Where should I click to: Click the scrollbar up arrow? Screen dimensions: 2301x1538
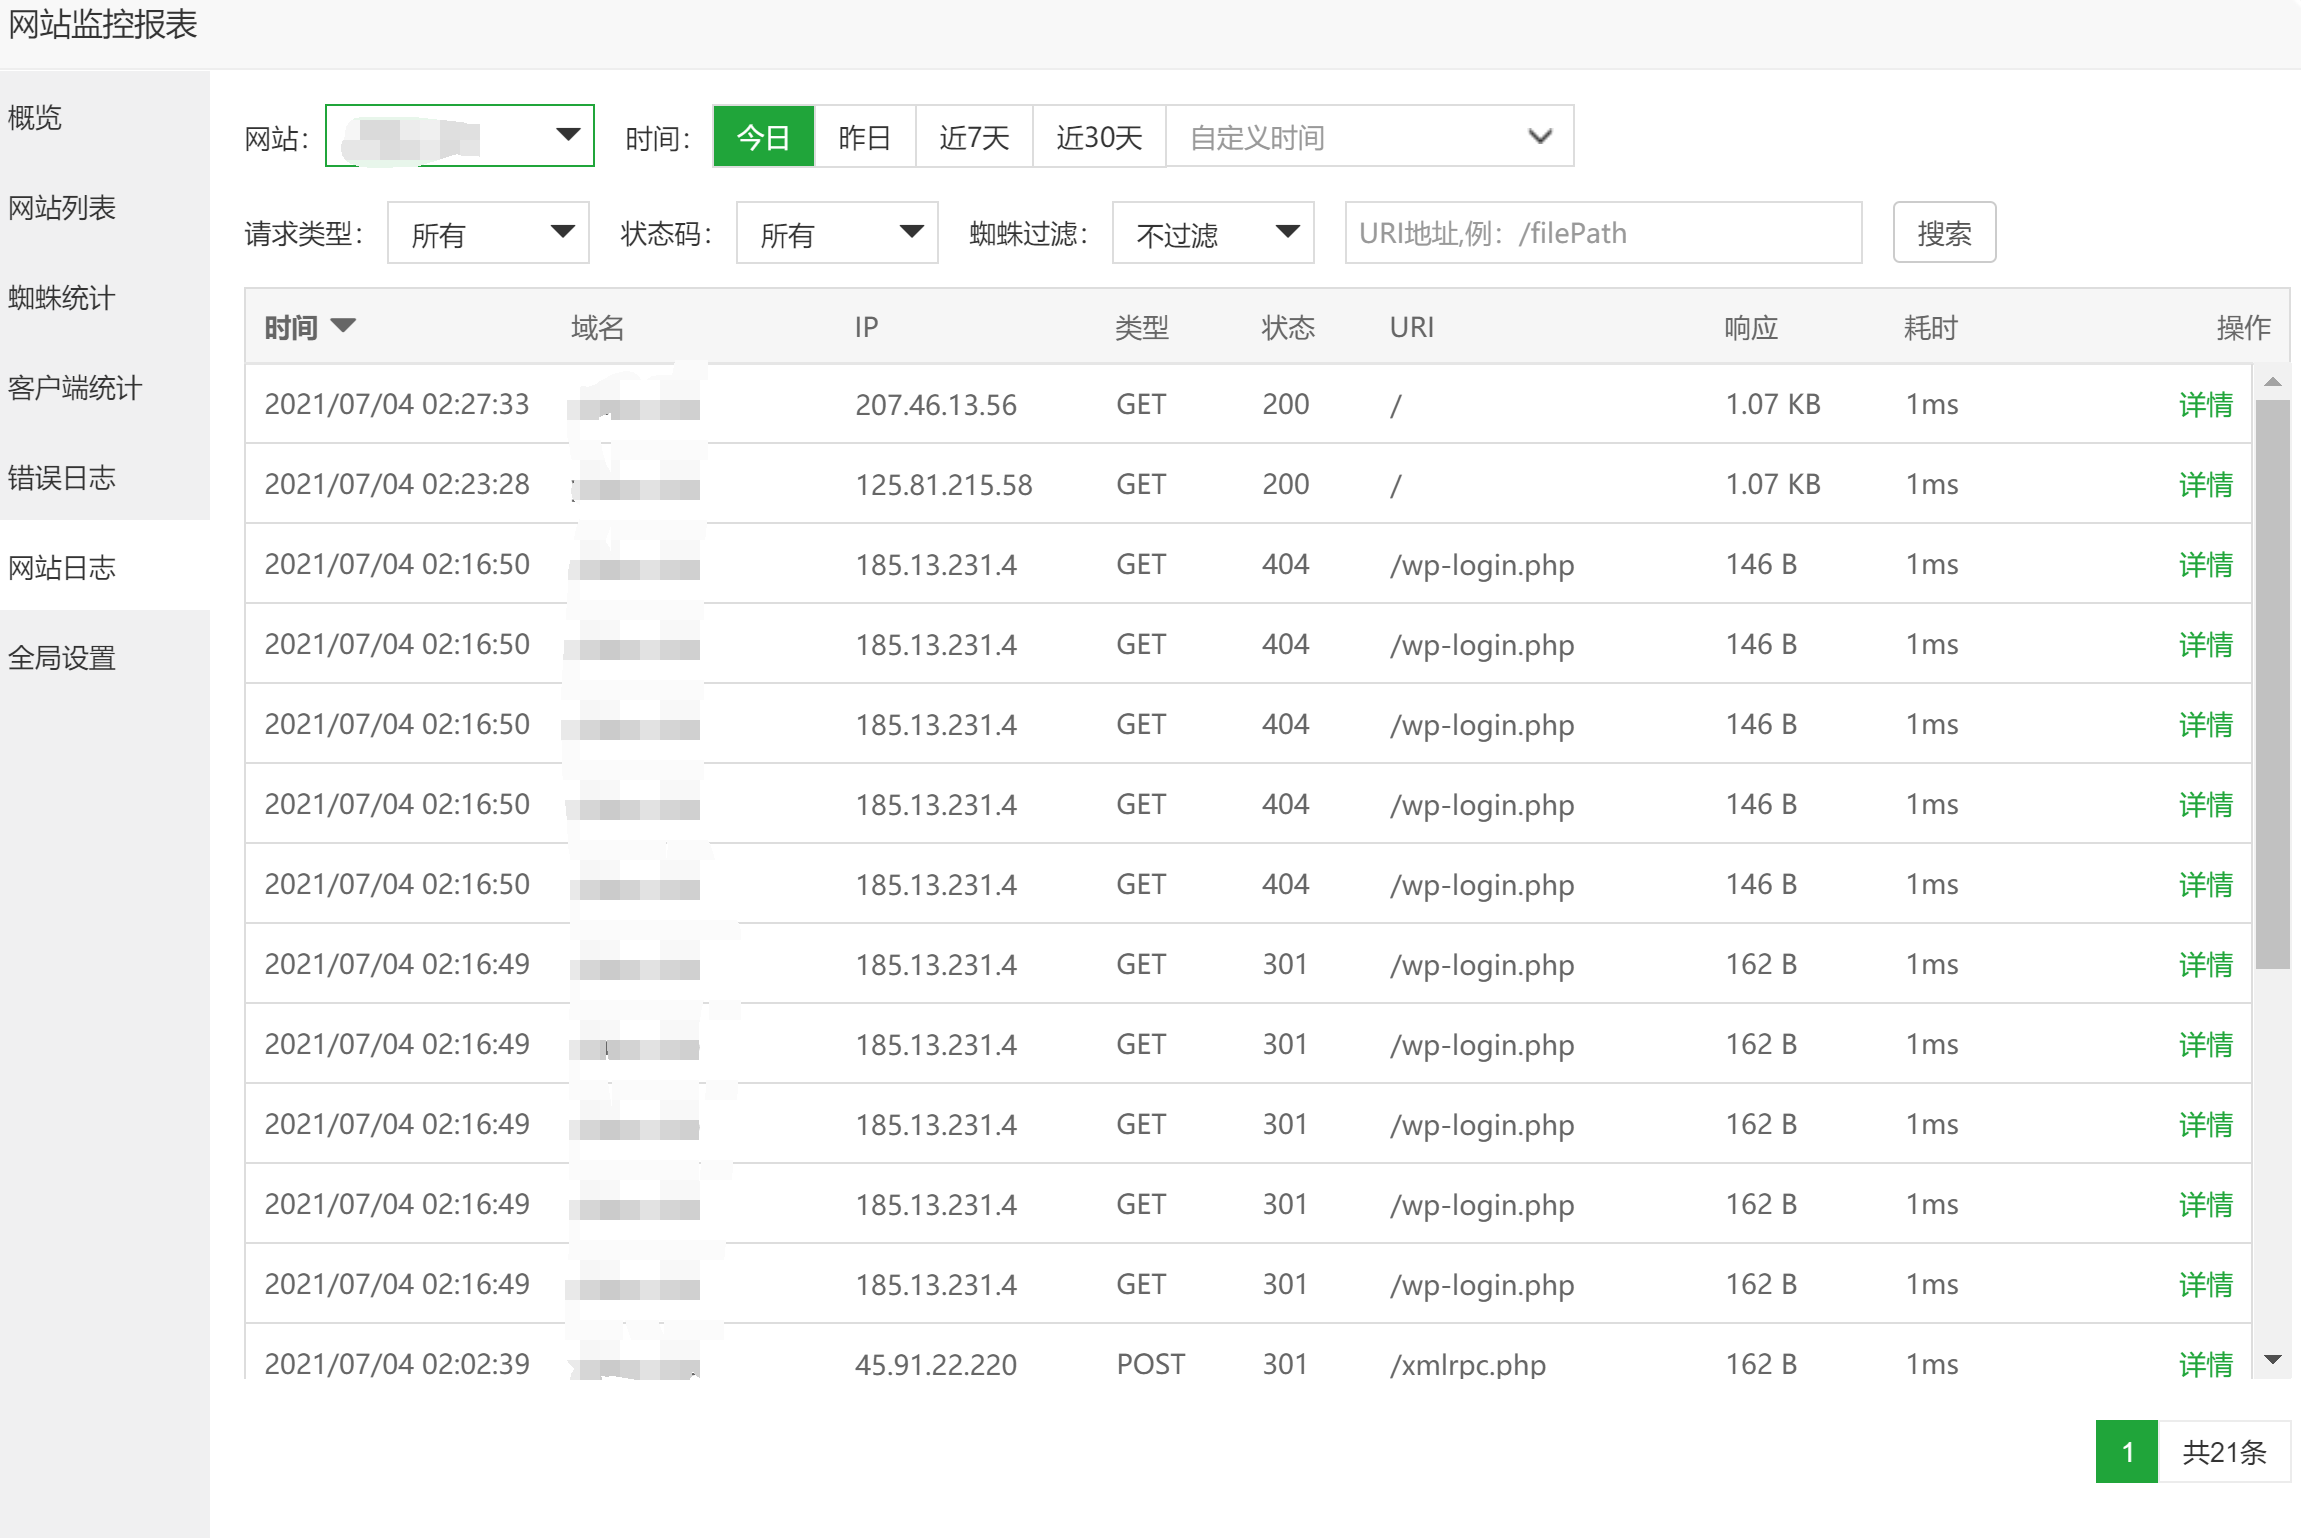2273,382
